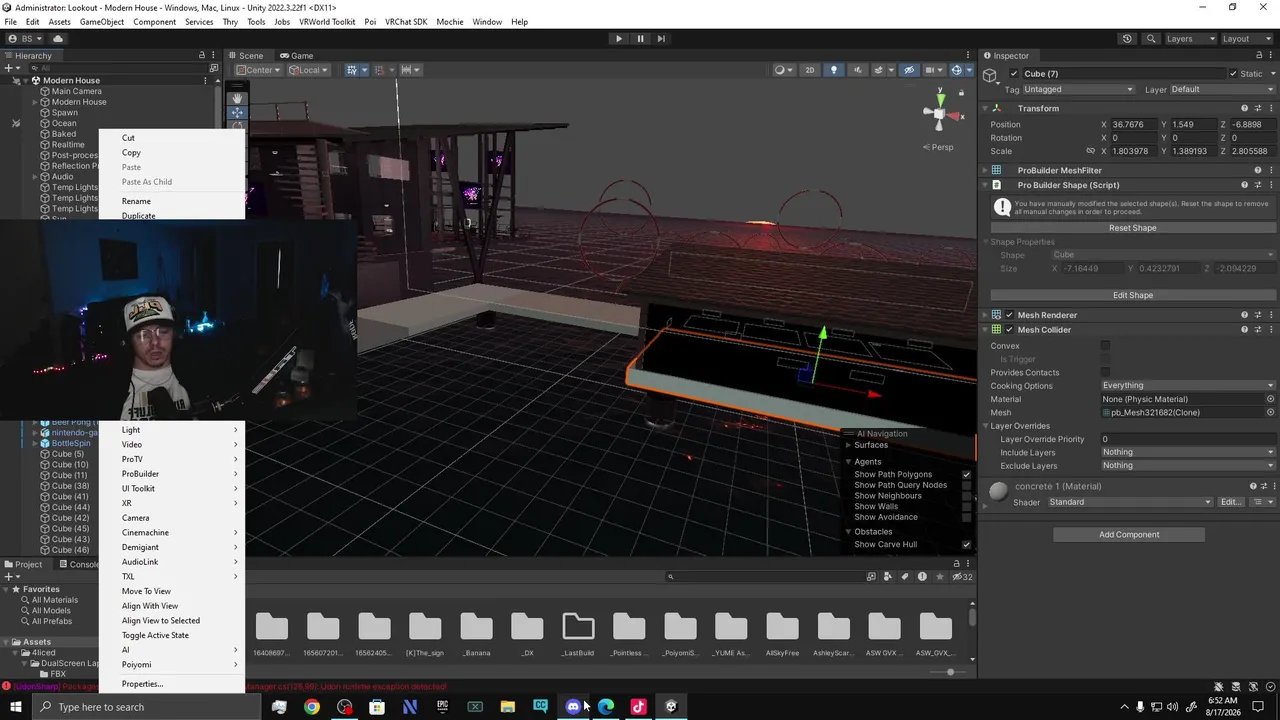Toggle the Static checkbox
Viewport: 1280px width, 720px height.
(x=1233, y=74)
